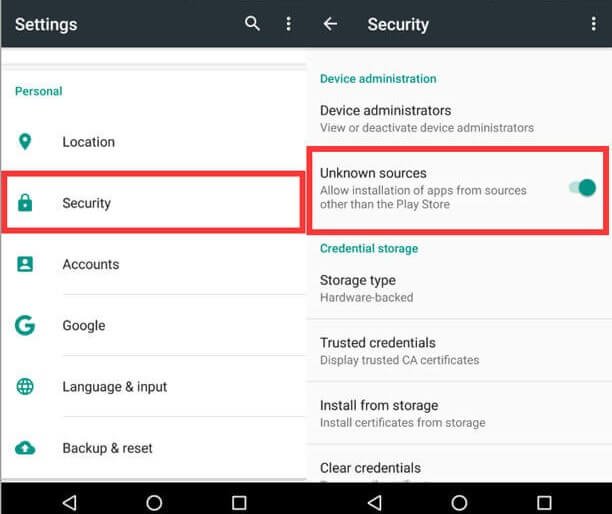Open Security screen overflow menu
The height and width of the screenshot is (514, 612).
click(593, 24)
